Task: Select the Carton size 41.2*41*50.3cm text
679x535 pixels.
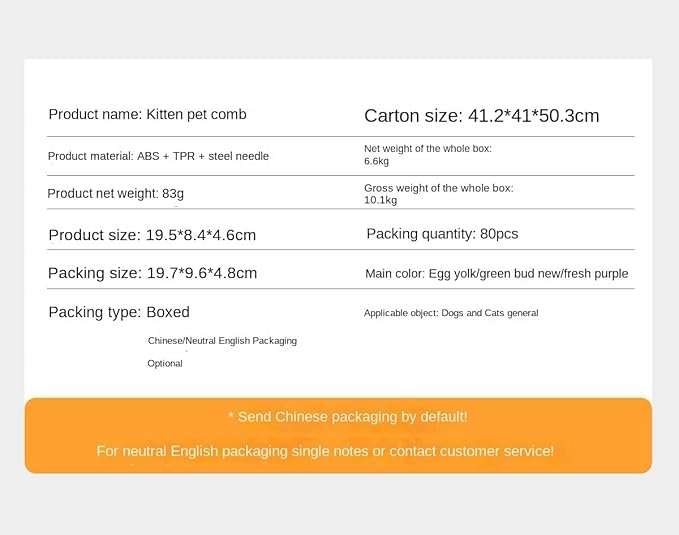Action: [x=481, y=116]
